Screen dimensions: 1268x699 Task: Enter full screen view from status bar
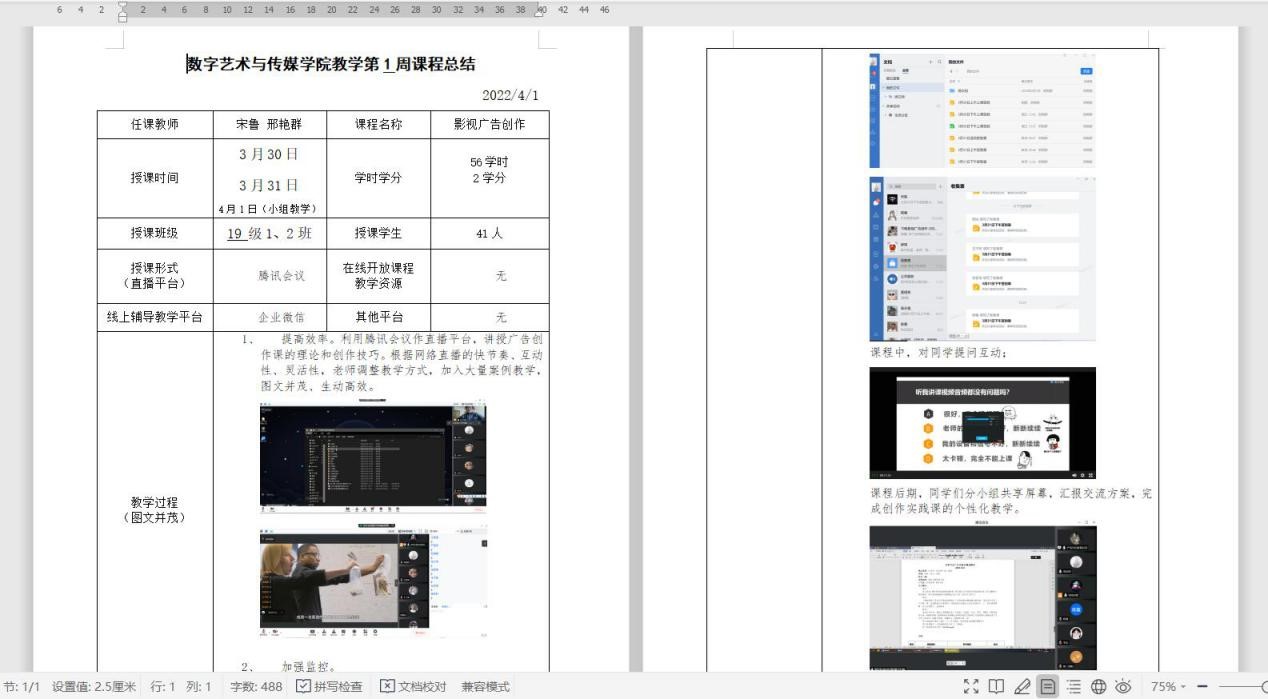click(x=970, y=686)
